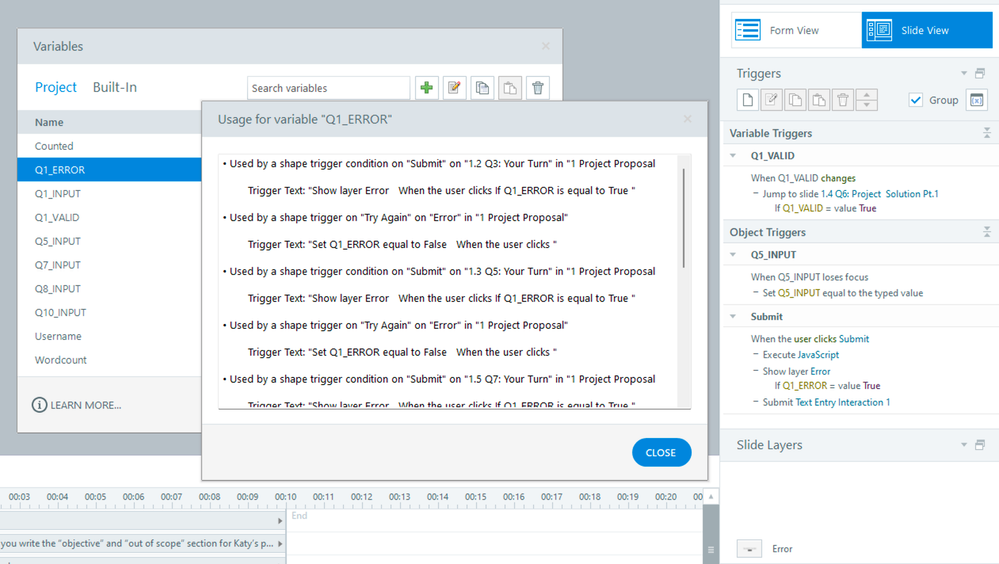This screenshot has width=999, height=564.
Task: Select the Counted variable row
Action: [x=110, y=146]
